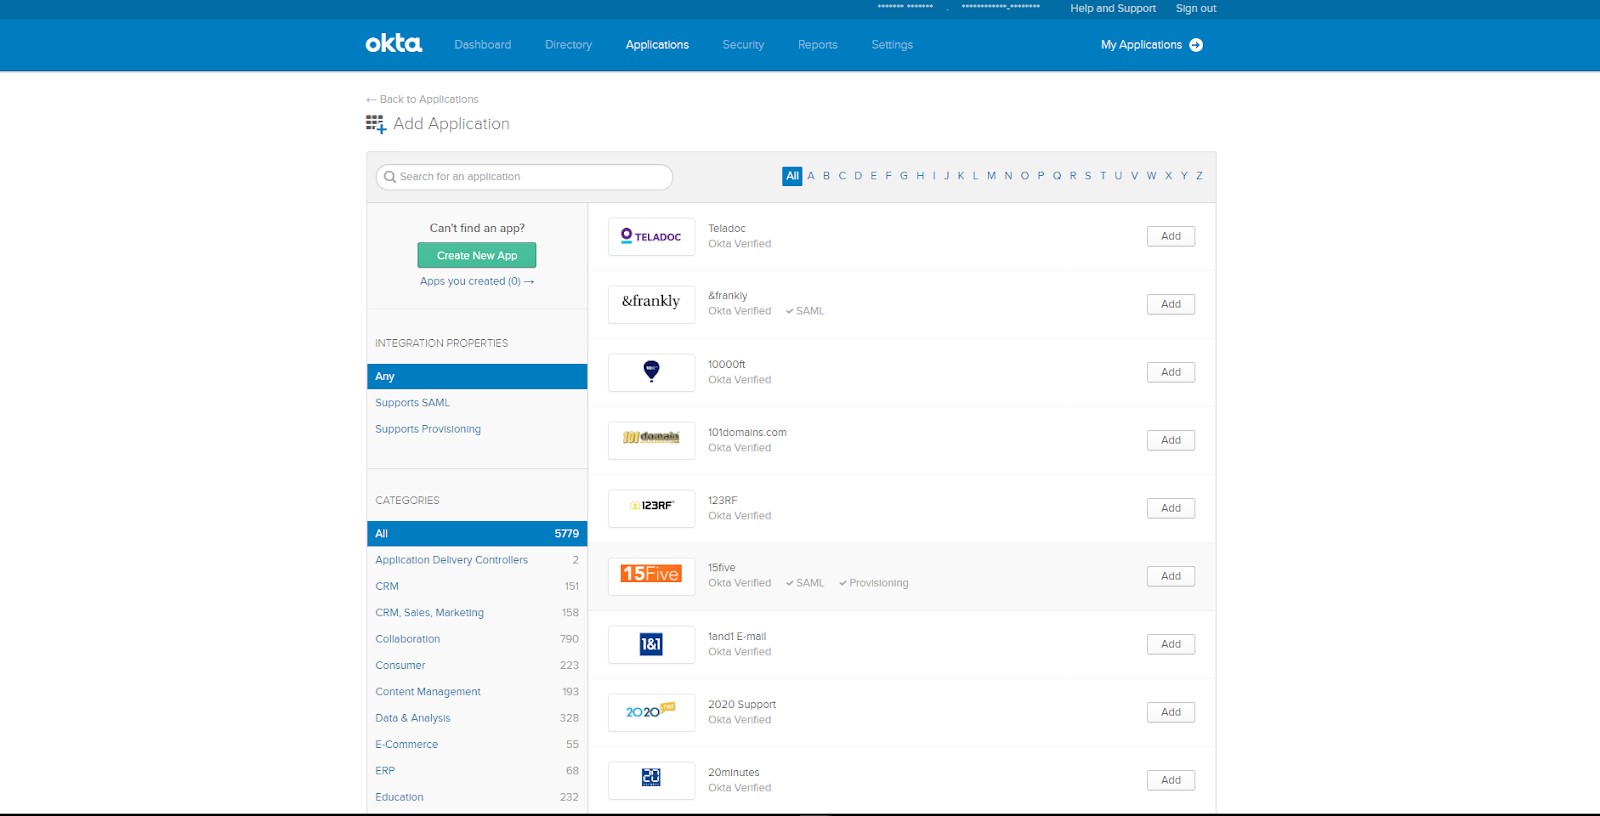Click the 101domains app logo
Image resolution: width=1600 pixels, height=816 pixels.
point(651,440)
